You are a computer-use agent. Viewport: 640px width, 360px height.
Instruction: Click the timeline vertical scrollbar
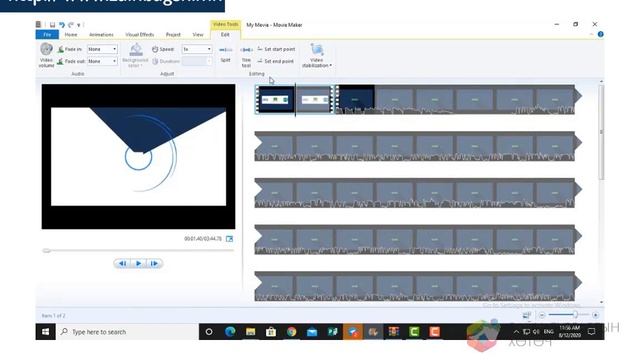tap(601, 132)
